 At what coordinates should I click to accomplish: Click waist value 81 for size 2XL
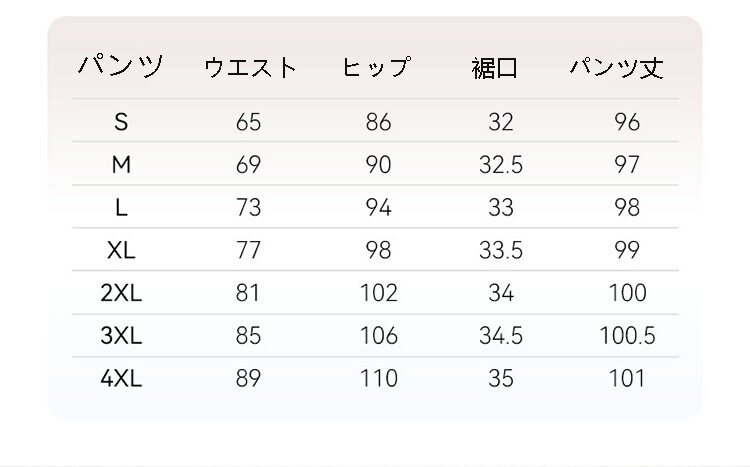click(x=248, y=293)
